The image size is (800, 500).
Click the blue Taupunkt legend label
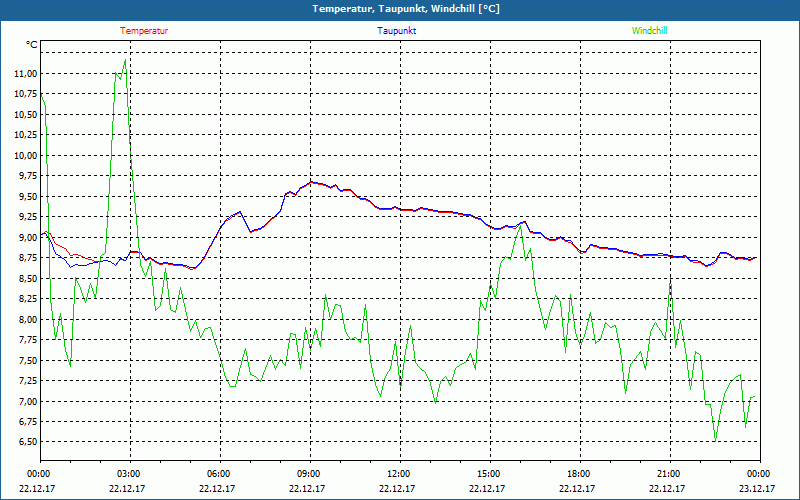pyautogui.click(x=397, y=31)
